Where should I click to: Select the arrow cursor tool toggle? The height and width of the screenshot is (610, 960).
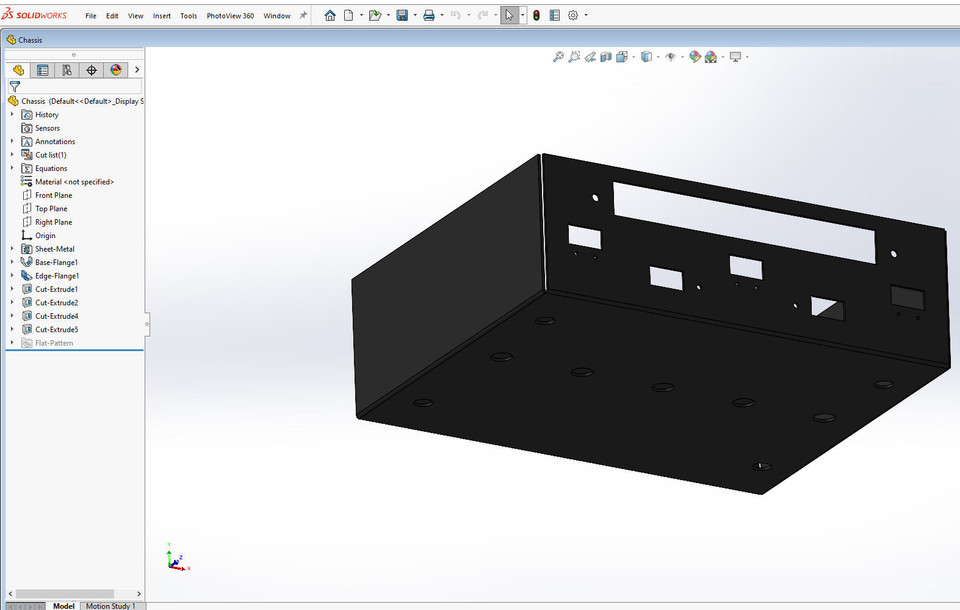(510, 15)
